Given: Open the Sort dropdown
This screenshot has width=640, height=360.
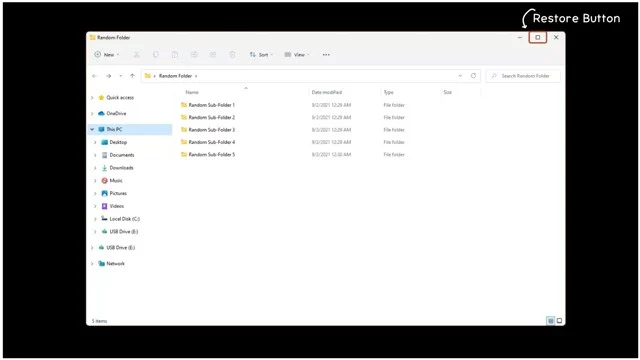Looking at the screenshot, I should (261, 55).
